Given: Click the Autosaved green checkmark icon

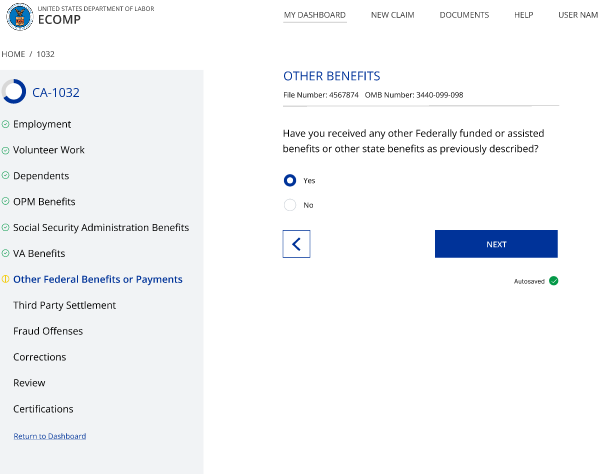Looking at the screenshot, I should pos(553,281).
